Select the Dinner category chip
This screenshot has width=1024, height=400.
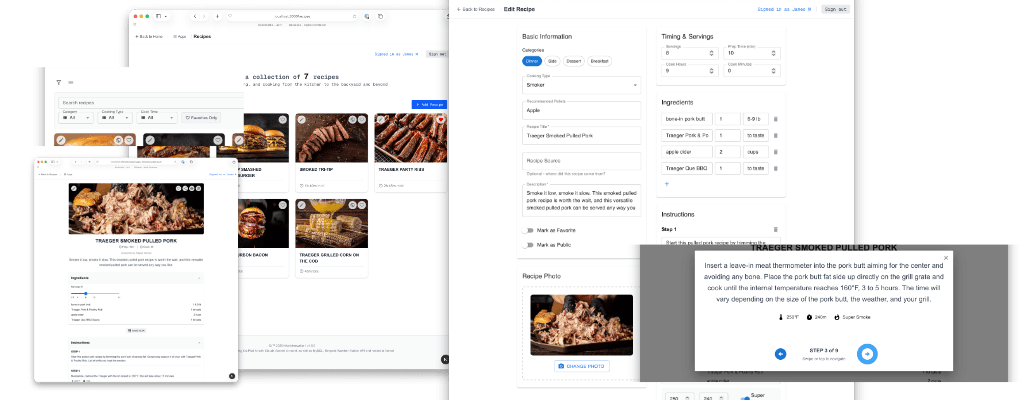pyautogui.click(x=532, y=61)
